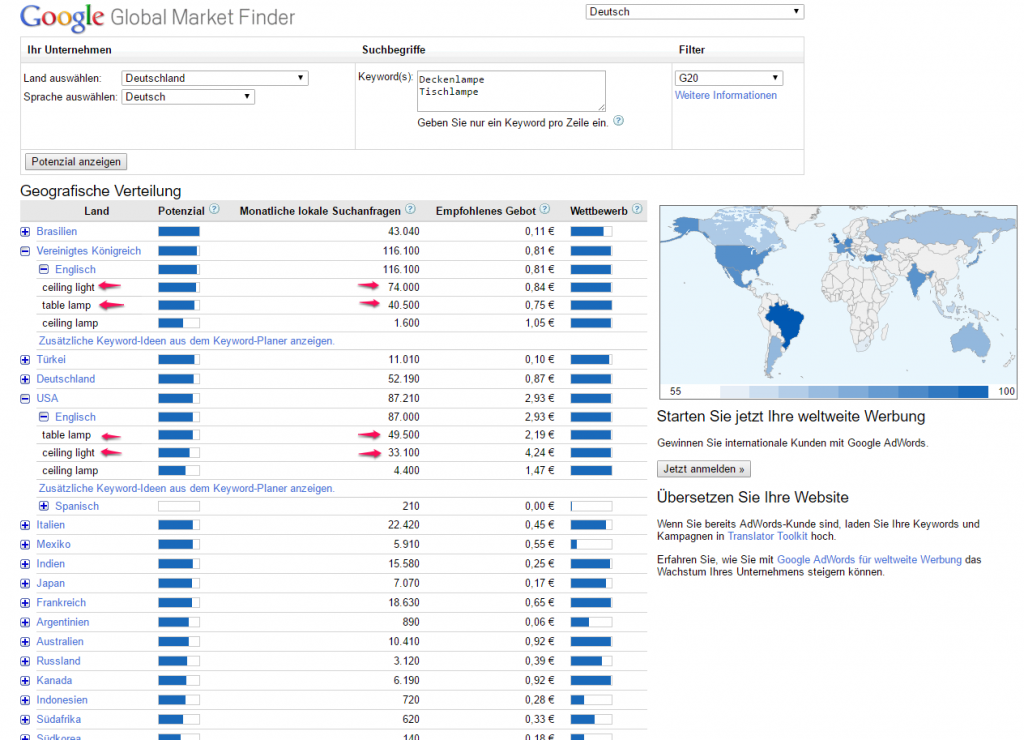Collapse the USA row
This screenshot has width=1024, height=740.
pos(25,398)
